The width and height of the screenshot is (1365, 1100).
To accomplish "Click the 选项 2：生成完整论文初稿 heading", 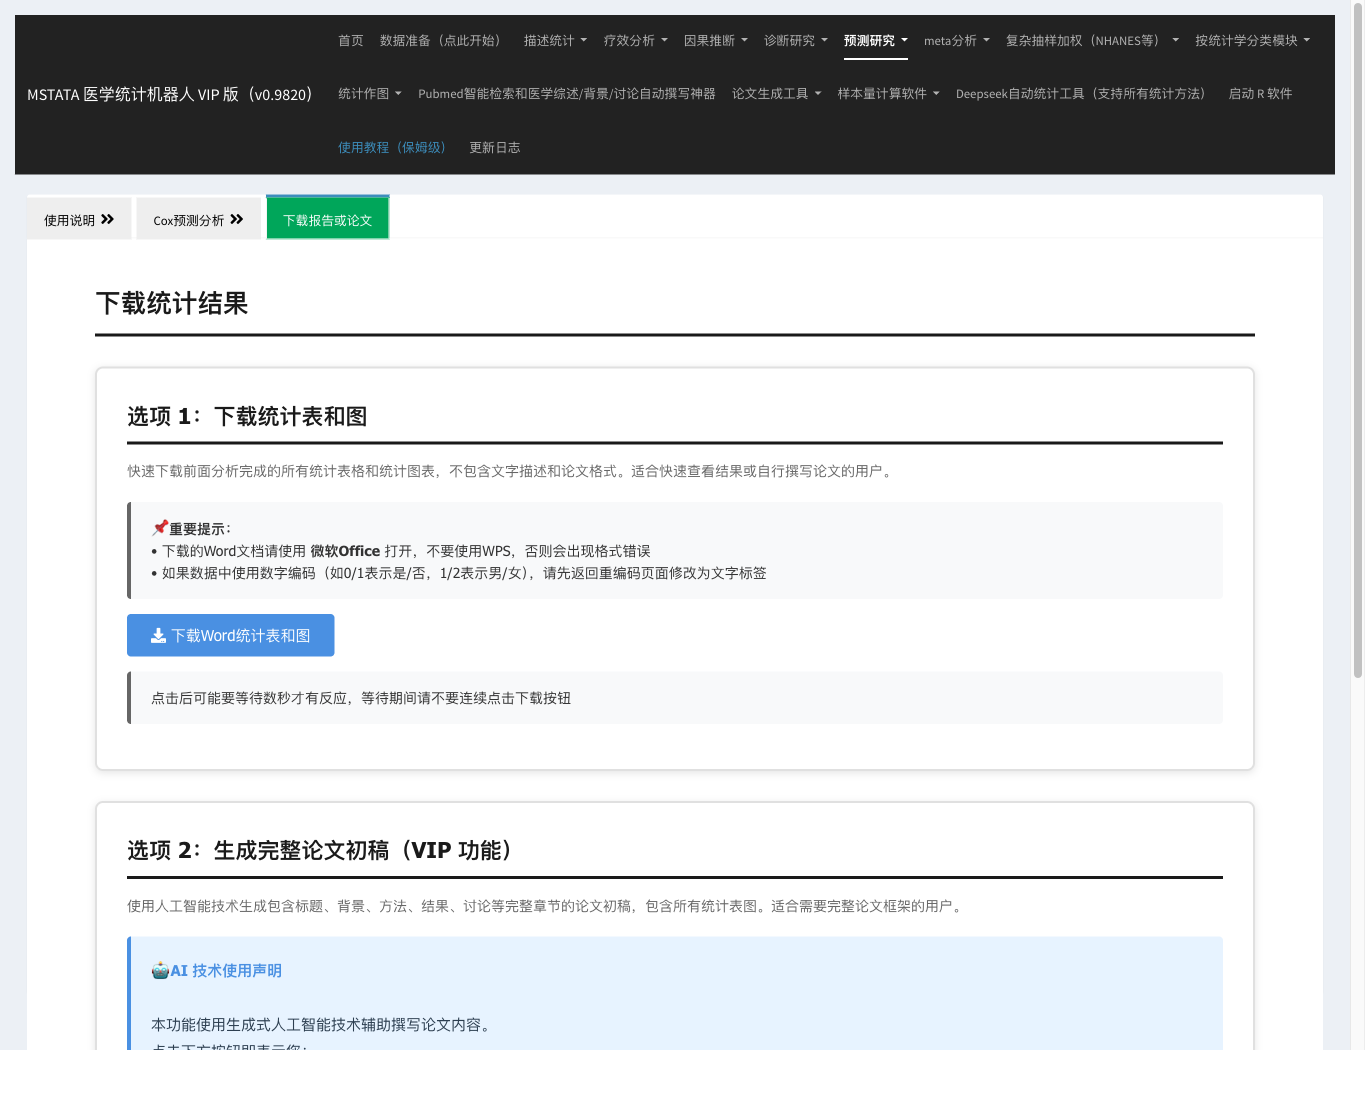I will pyautogui.click(x=325, y=850).
